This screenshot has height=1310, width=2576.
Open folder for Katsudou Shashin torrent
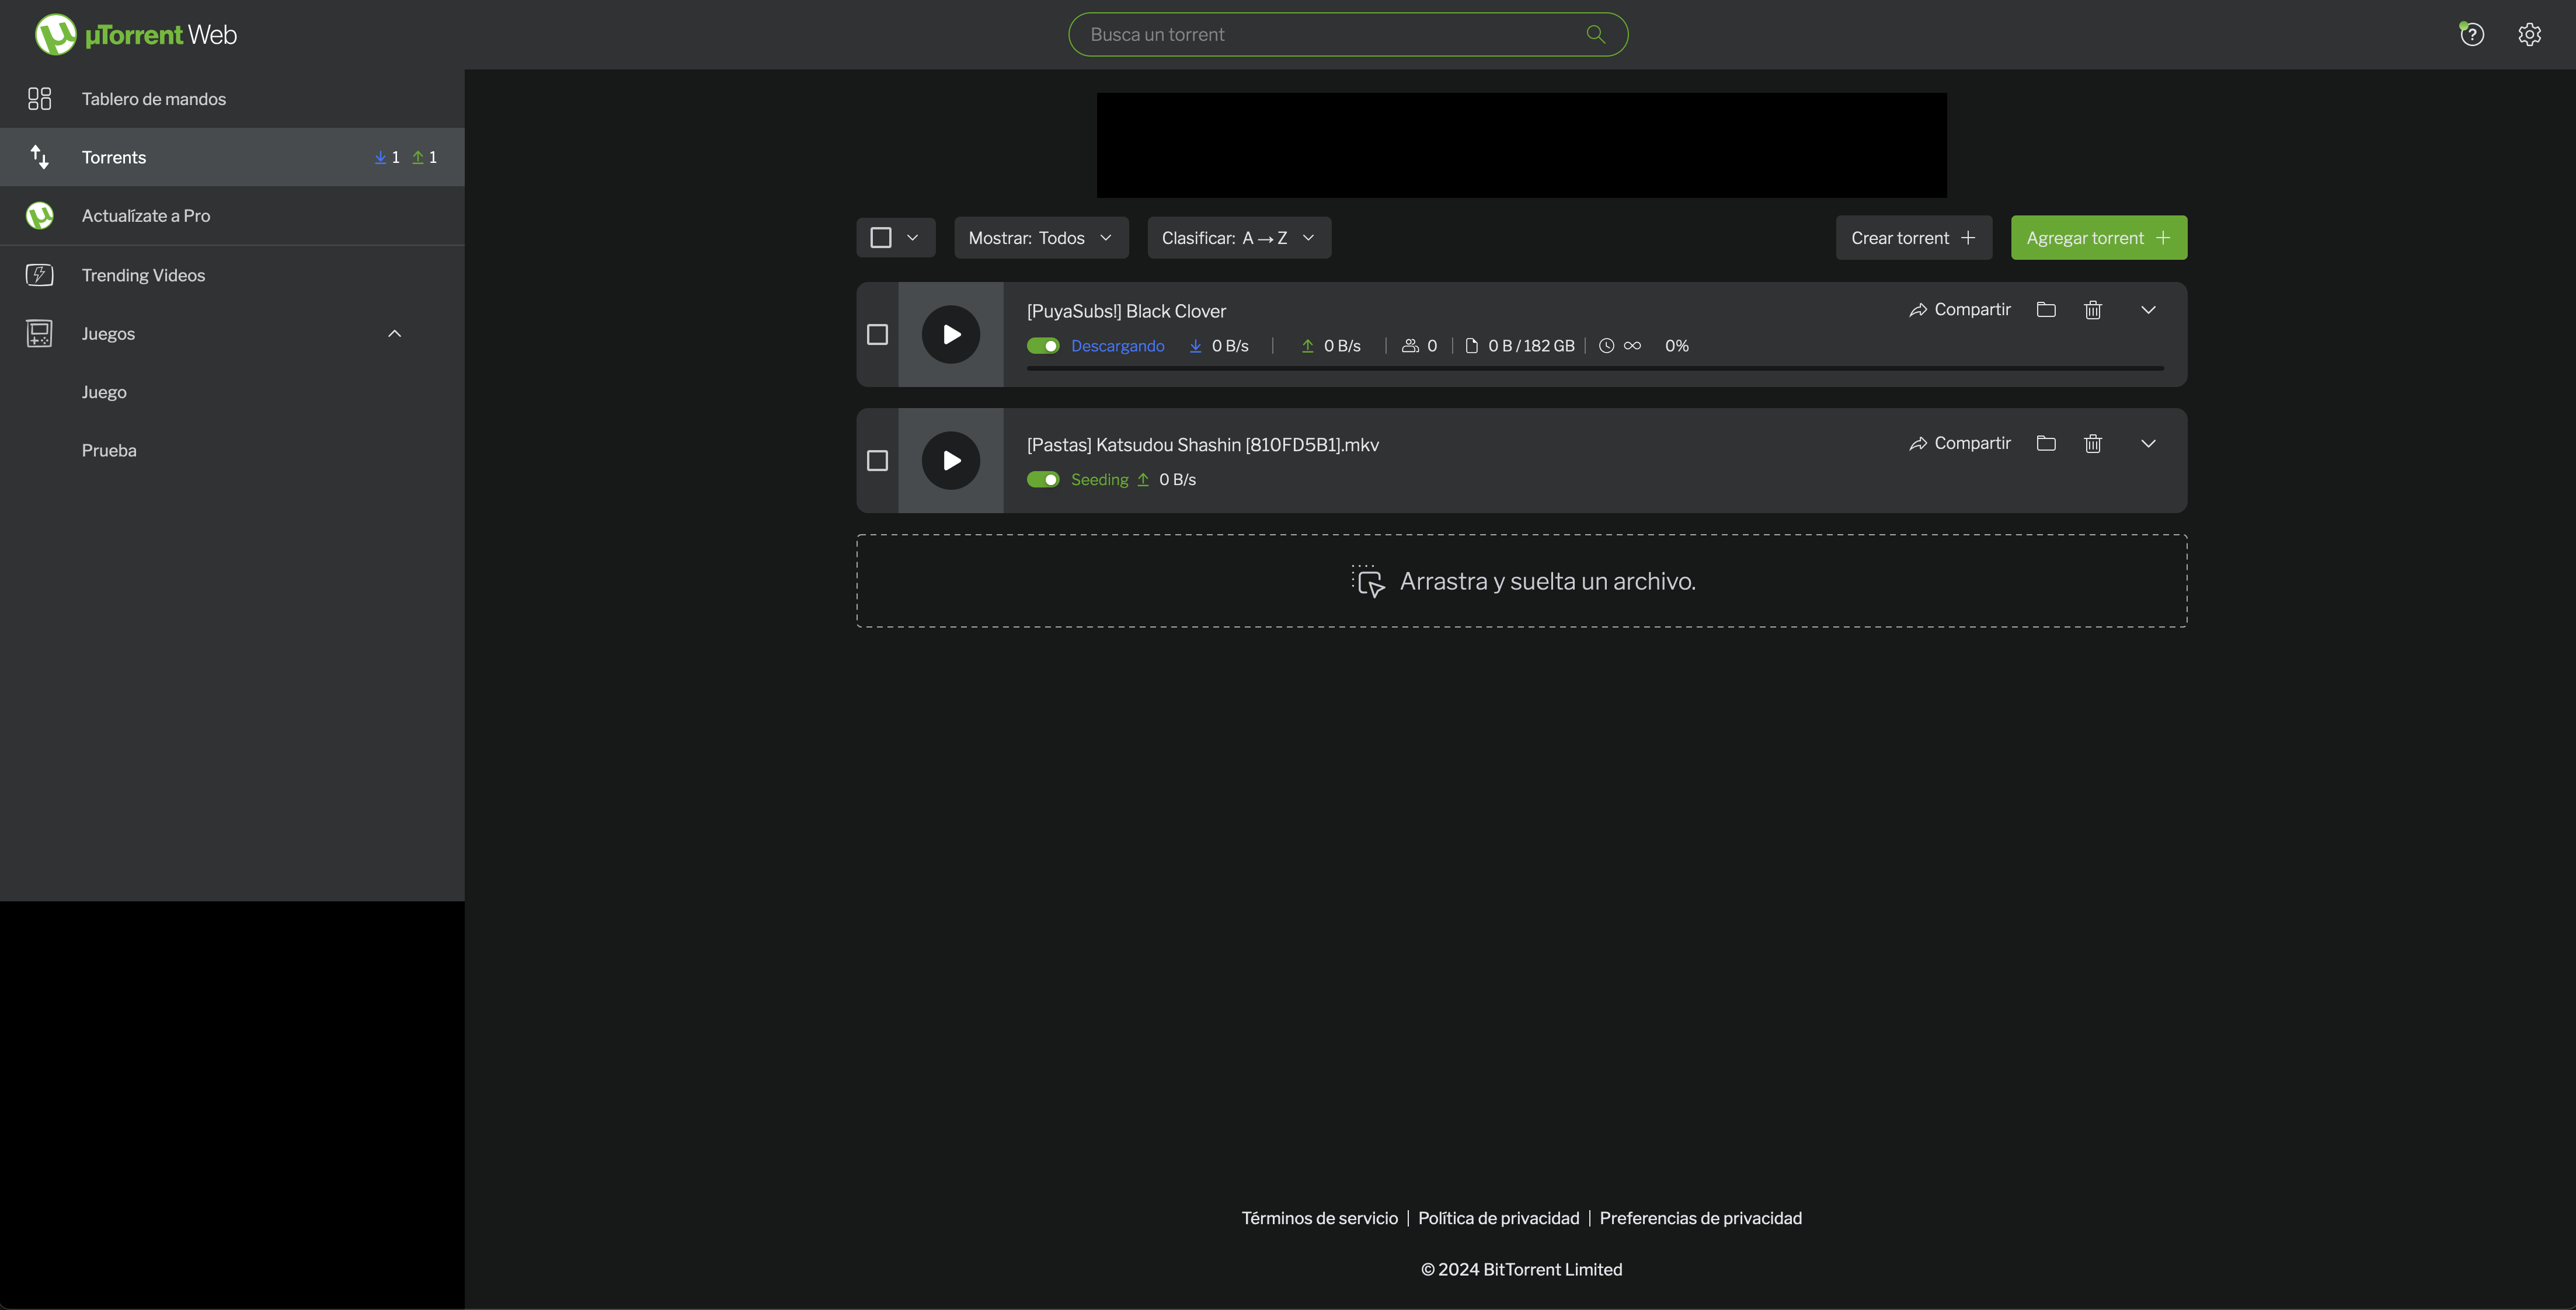pyautogui.click(x=2046, y=443)
